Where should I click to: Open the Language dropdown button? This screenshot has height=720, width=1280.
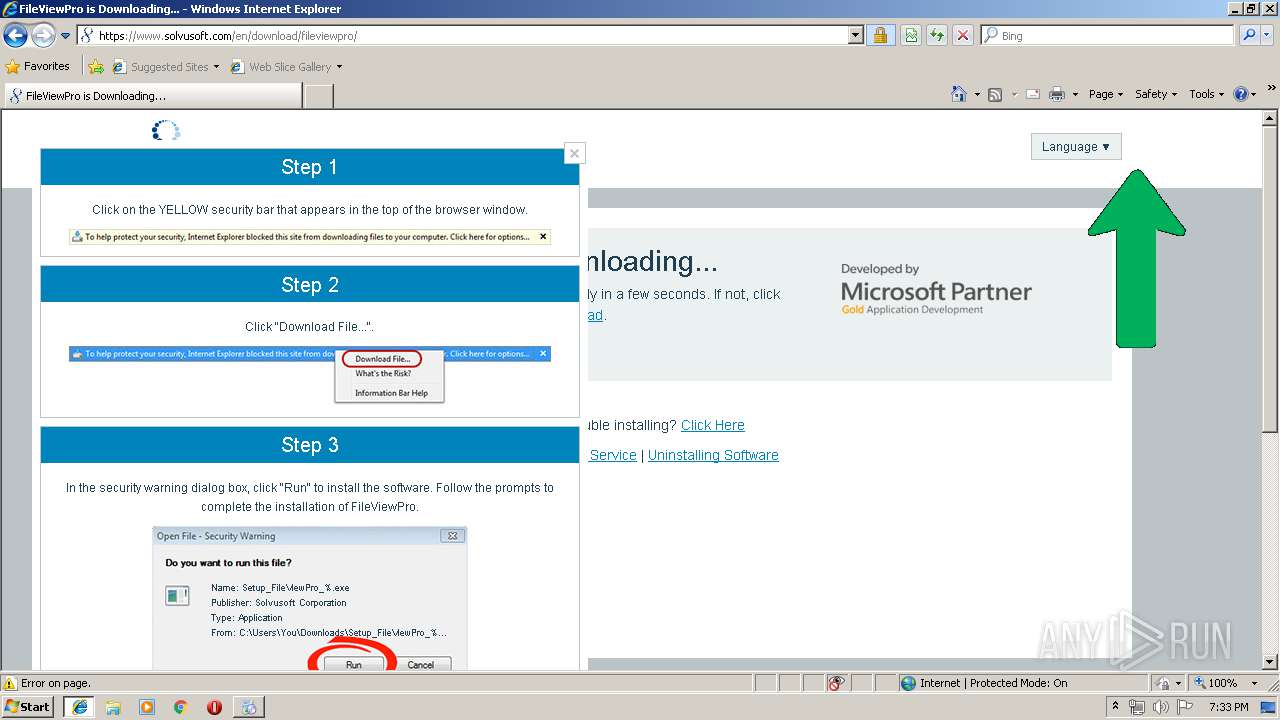coord(1076,146)
